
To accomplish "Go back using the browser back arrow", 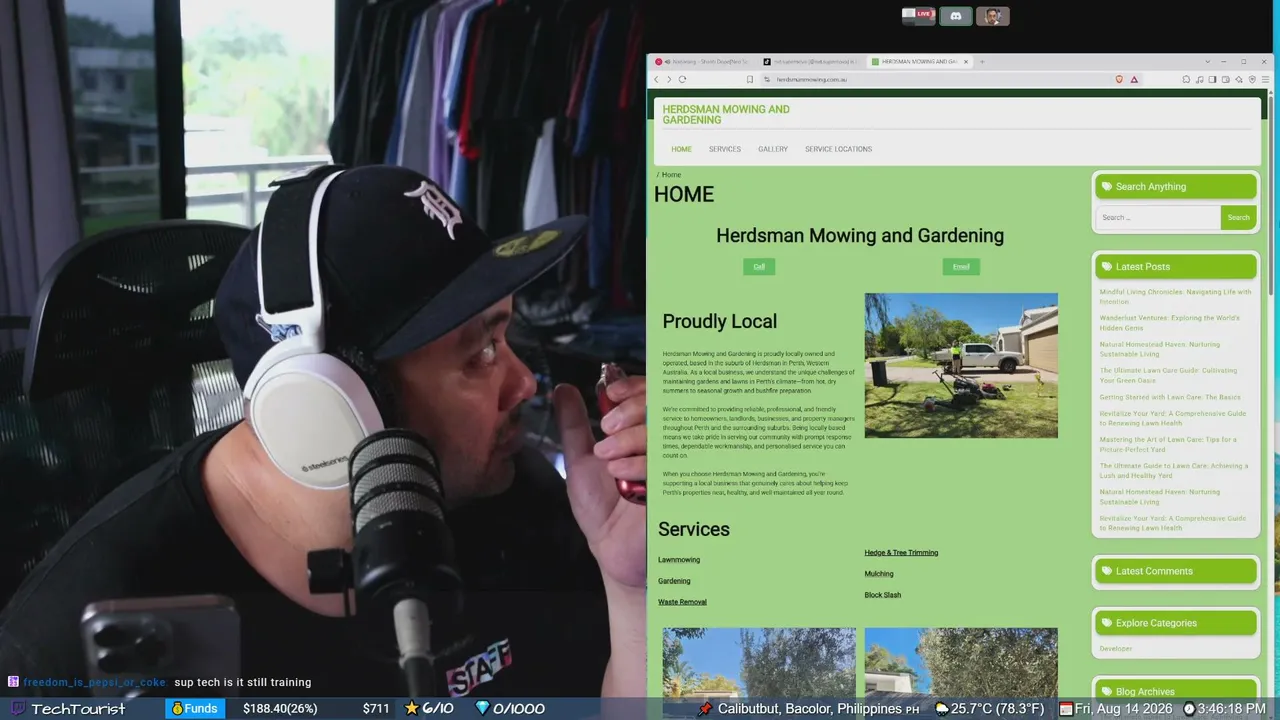I will (x=657, y=79).
